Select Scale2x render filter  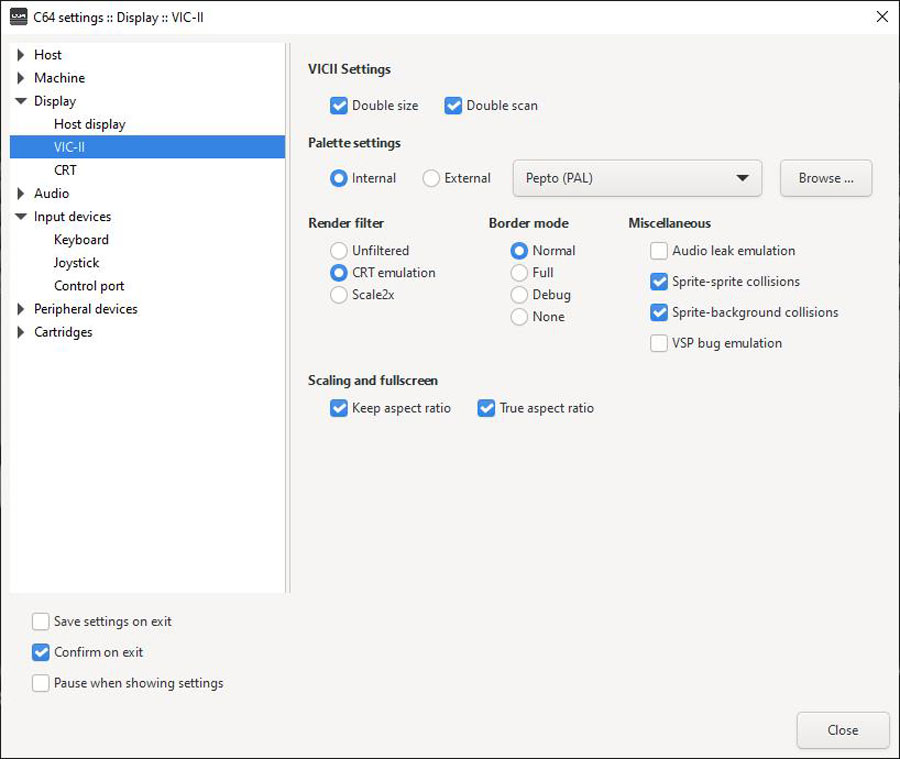click(339, 295)
